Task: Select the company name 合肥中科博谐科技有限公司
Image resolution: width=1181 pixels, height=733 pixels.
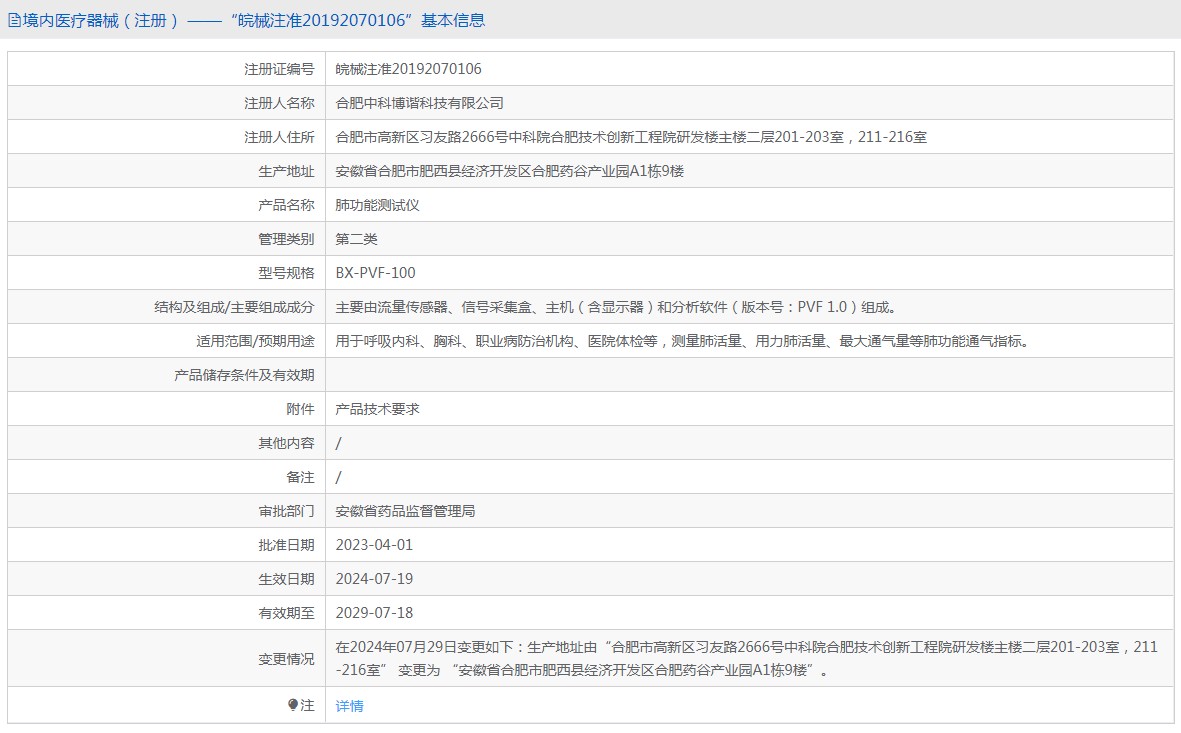Action: click(420, 103)
